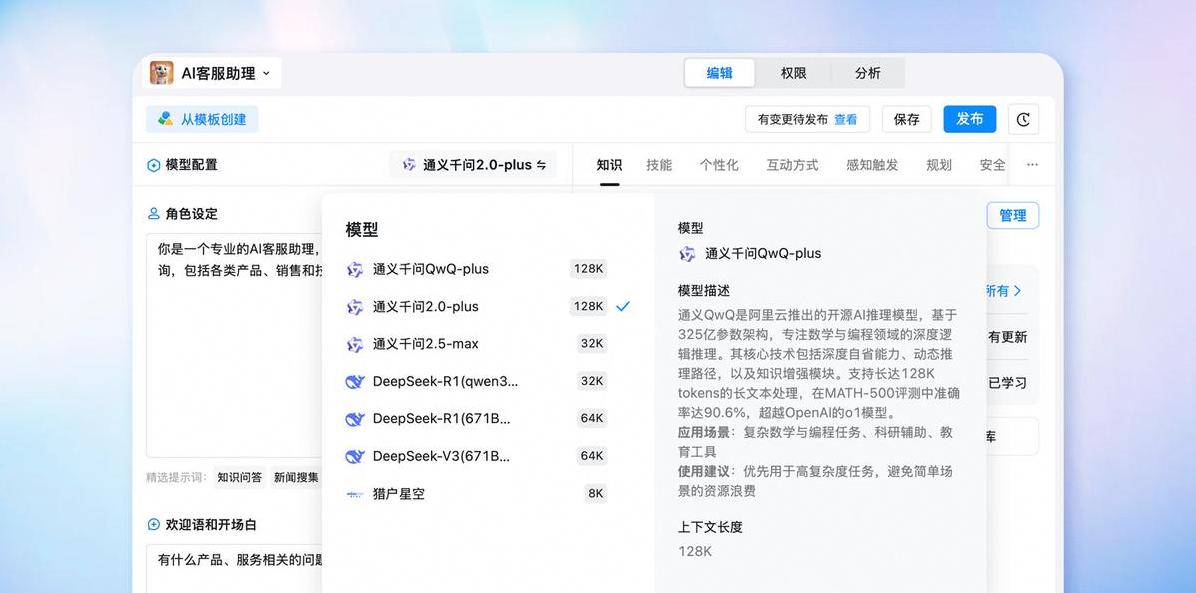Show more tabs via ellipsis icon

click(x=1032, y=165)
